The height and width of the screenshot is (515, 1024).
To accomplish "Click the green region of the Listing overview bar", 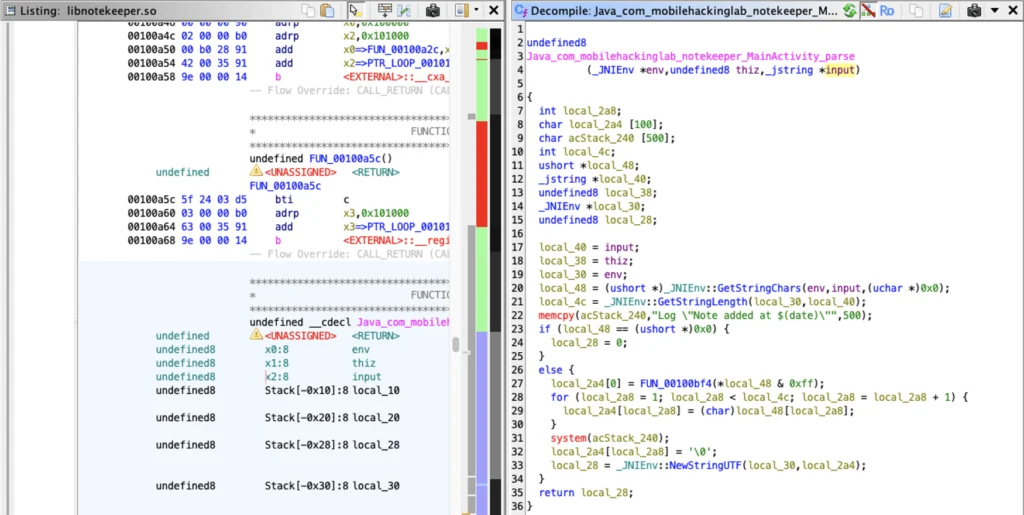I will 481,279.
